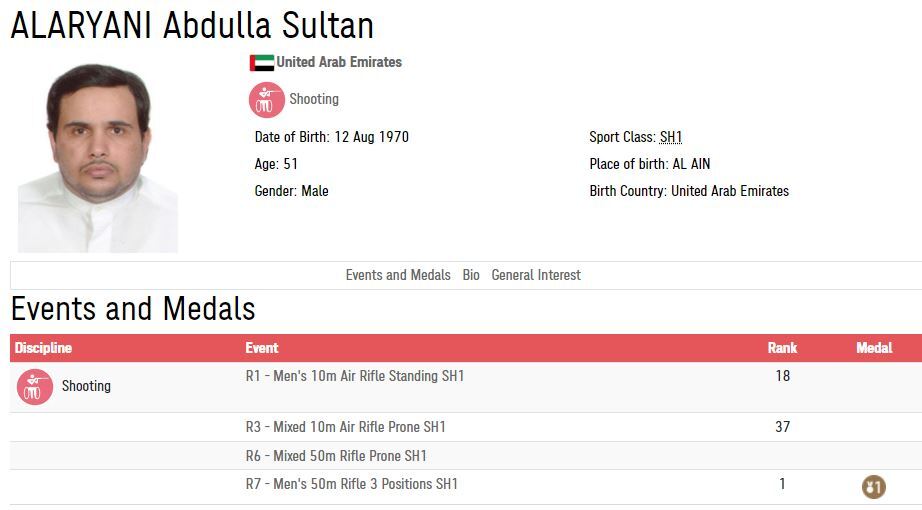Viewport: 922px width, 510px height.
Task: Open the Shooting sport link in the header
Action: [314, 99]
